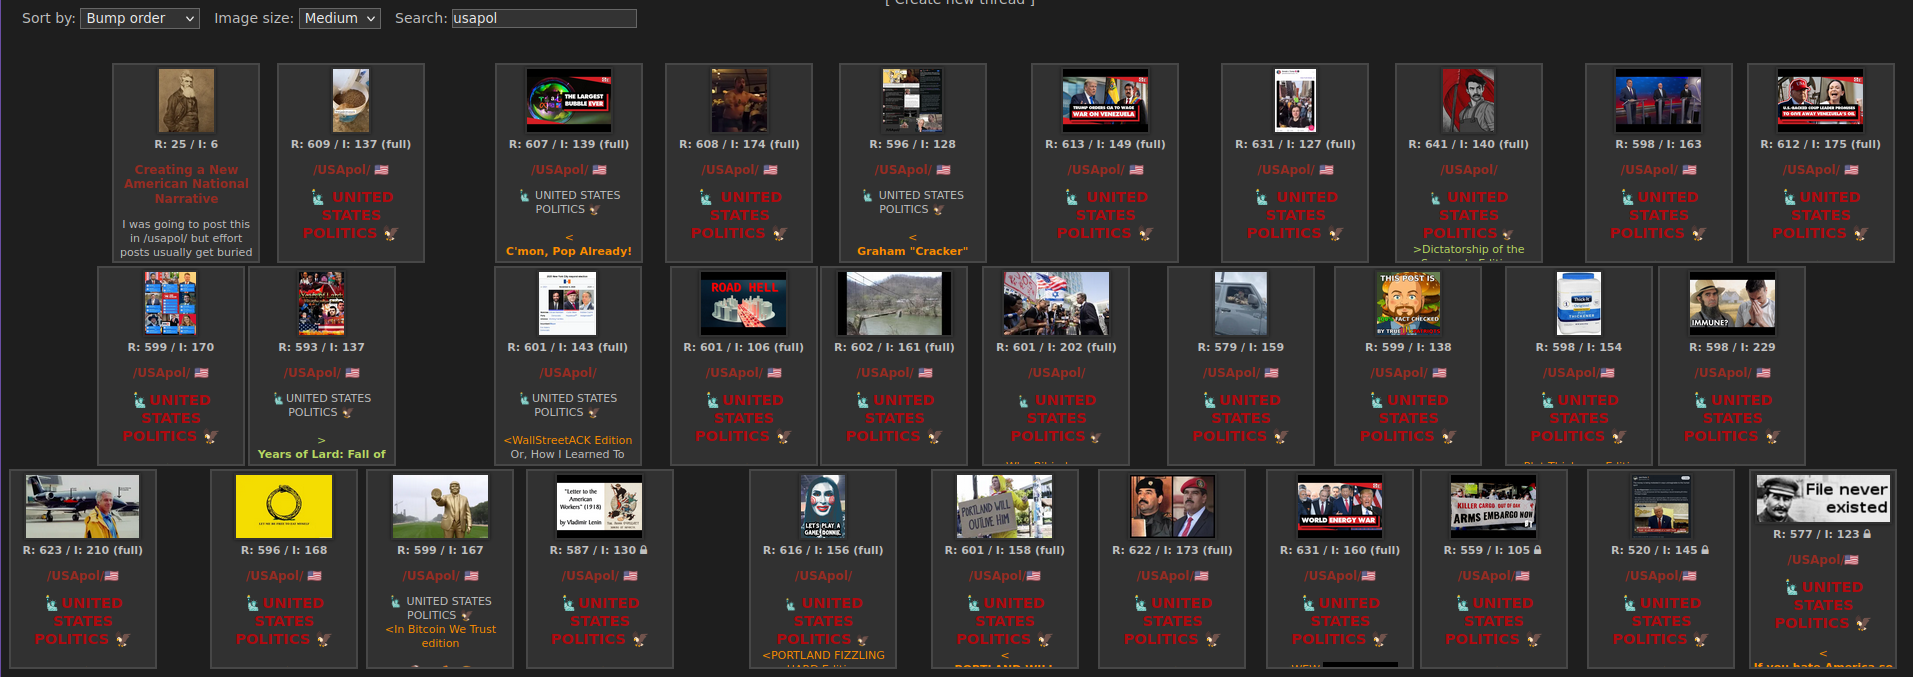Viewport: 1913px width, 677px height.
Task: Click 'Letter to the American Workers' thumbnail
Action: [600, 506]
